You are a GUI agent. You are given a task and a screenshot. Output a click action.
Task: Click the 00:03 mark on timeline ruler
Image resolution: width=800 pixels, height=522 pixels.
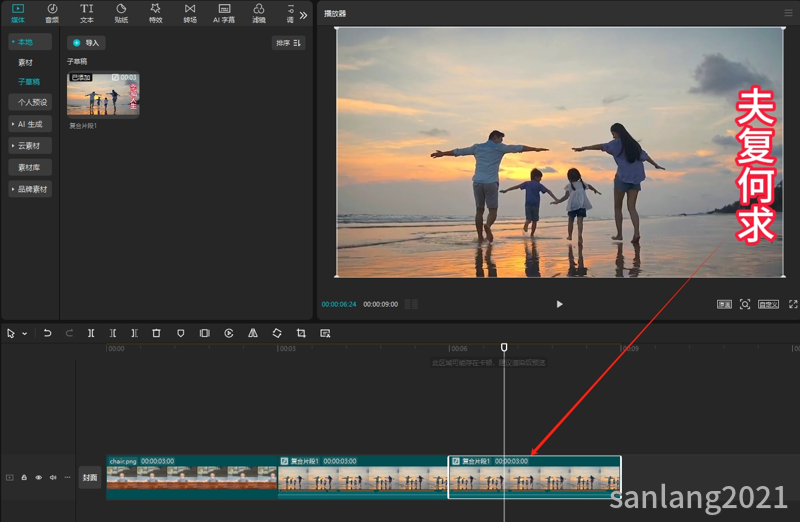(x=287, y=349)
